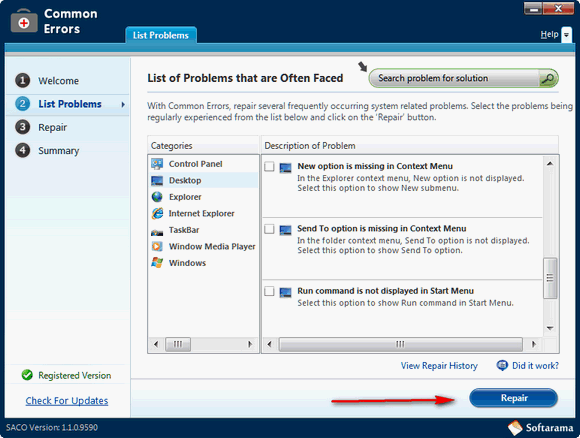Click 'SACO Version: 1.1.0.9590' status text
The image size is (580, 438).
click(x=52, y=428)
